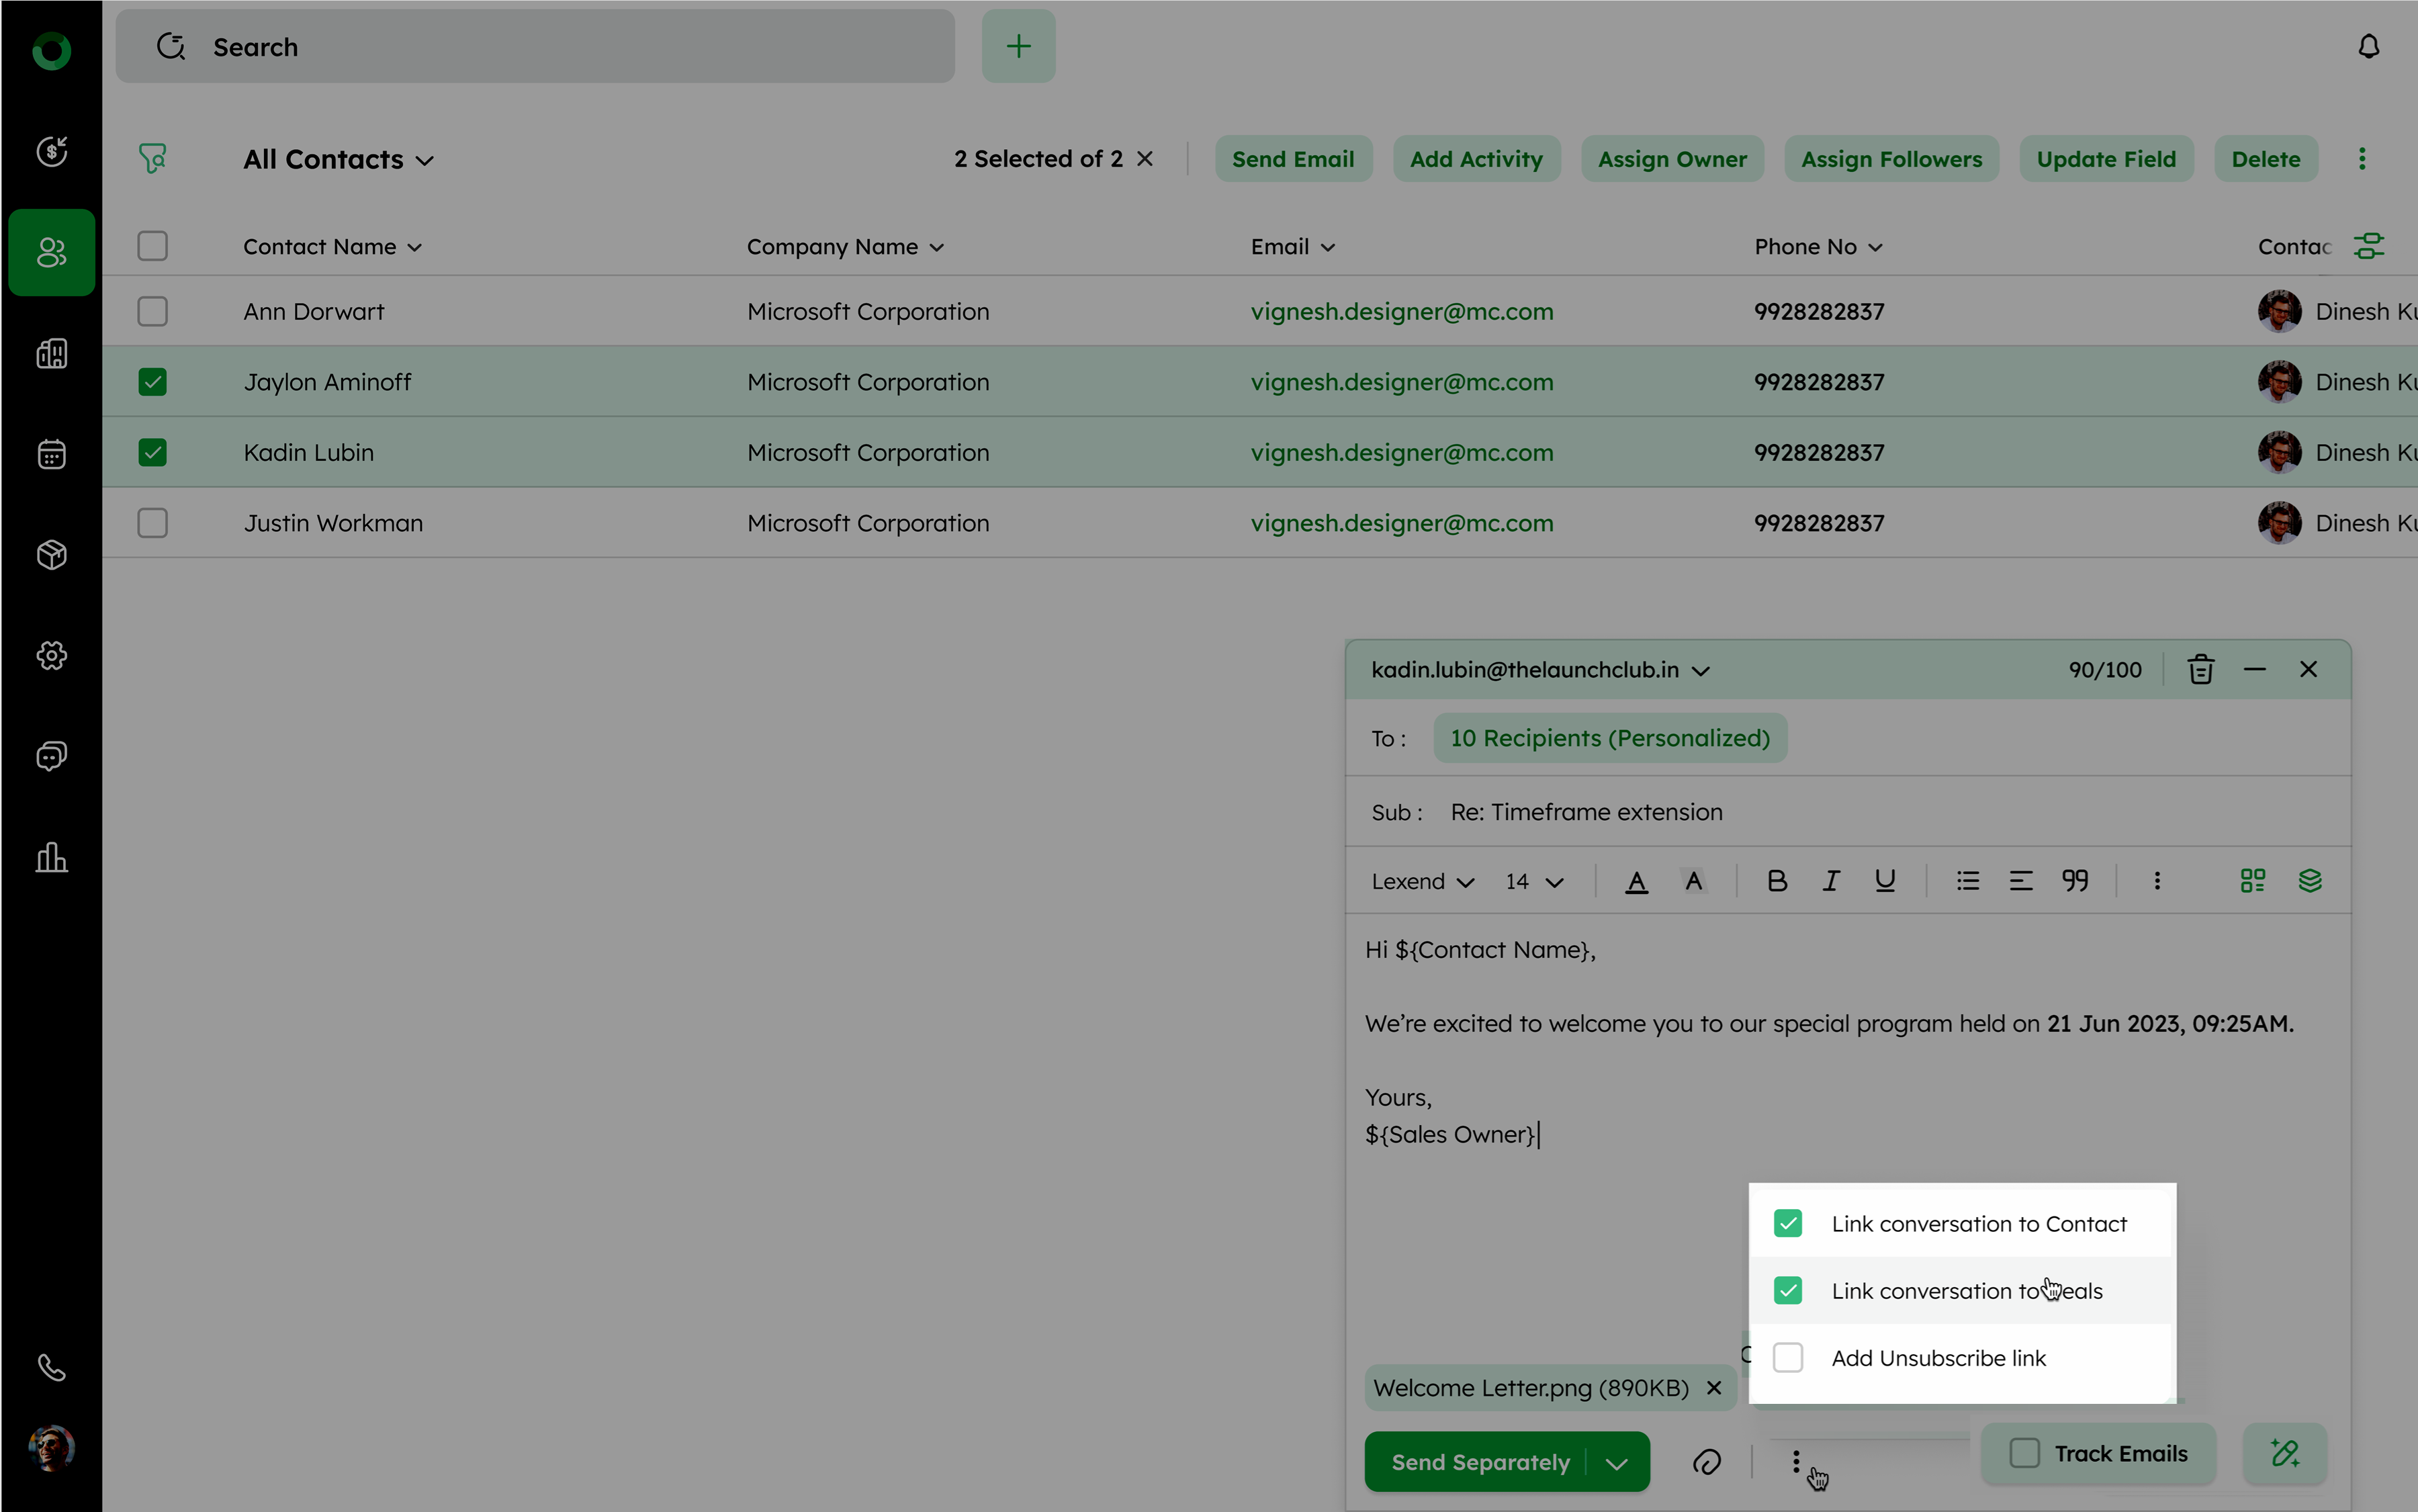Click the Update Field button

(x=2105, y=159)
